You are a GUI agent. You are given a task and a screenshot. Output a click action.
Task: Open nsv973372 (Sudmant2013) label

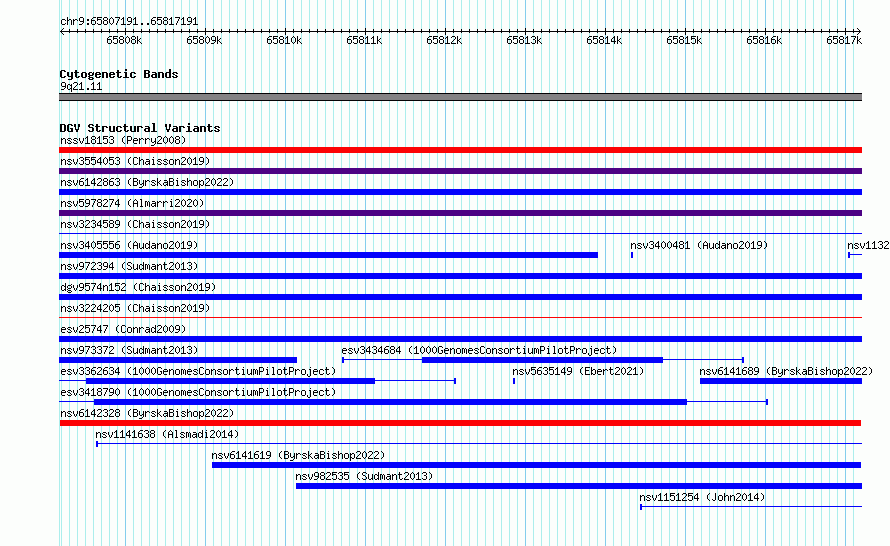pyautogui.click(x=129, y=350)
